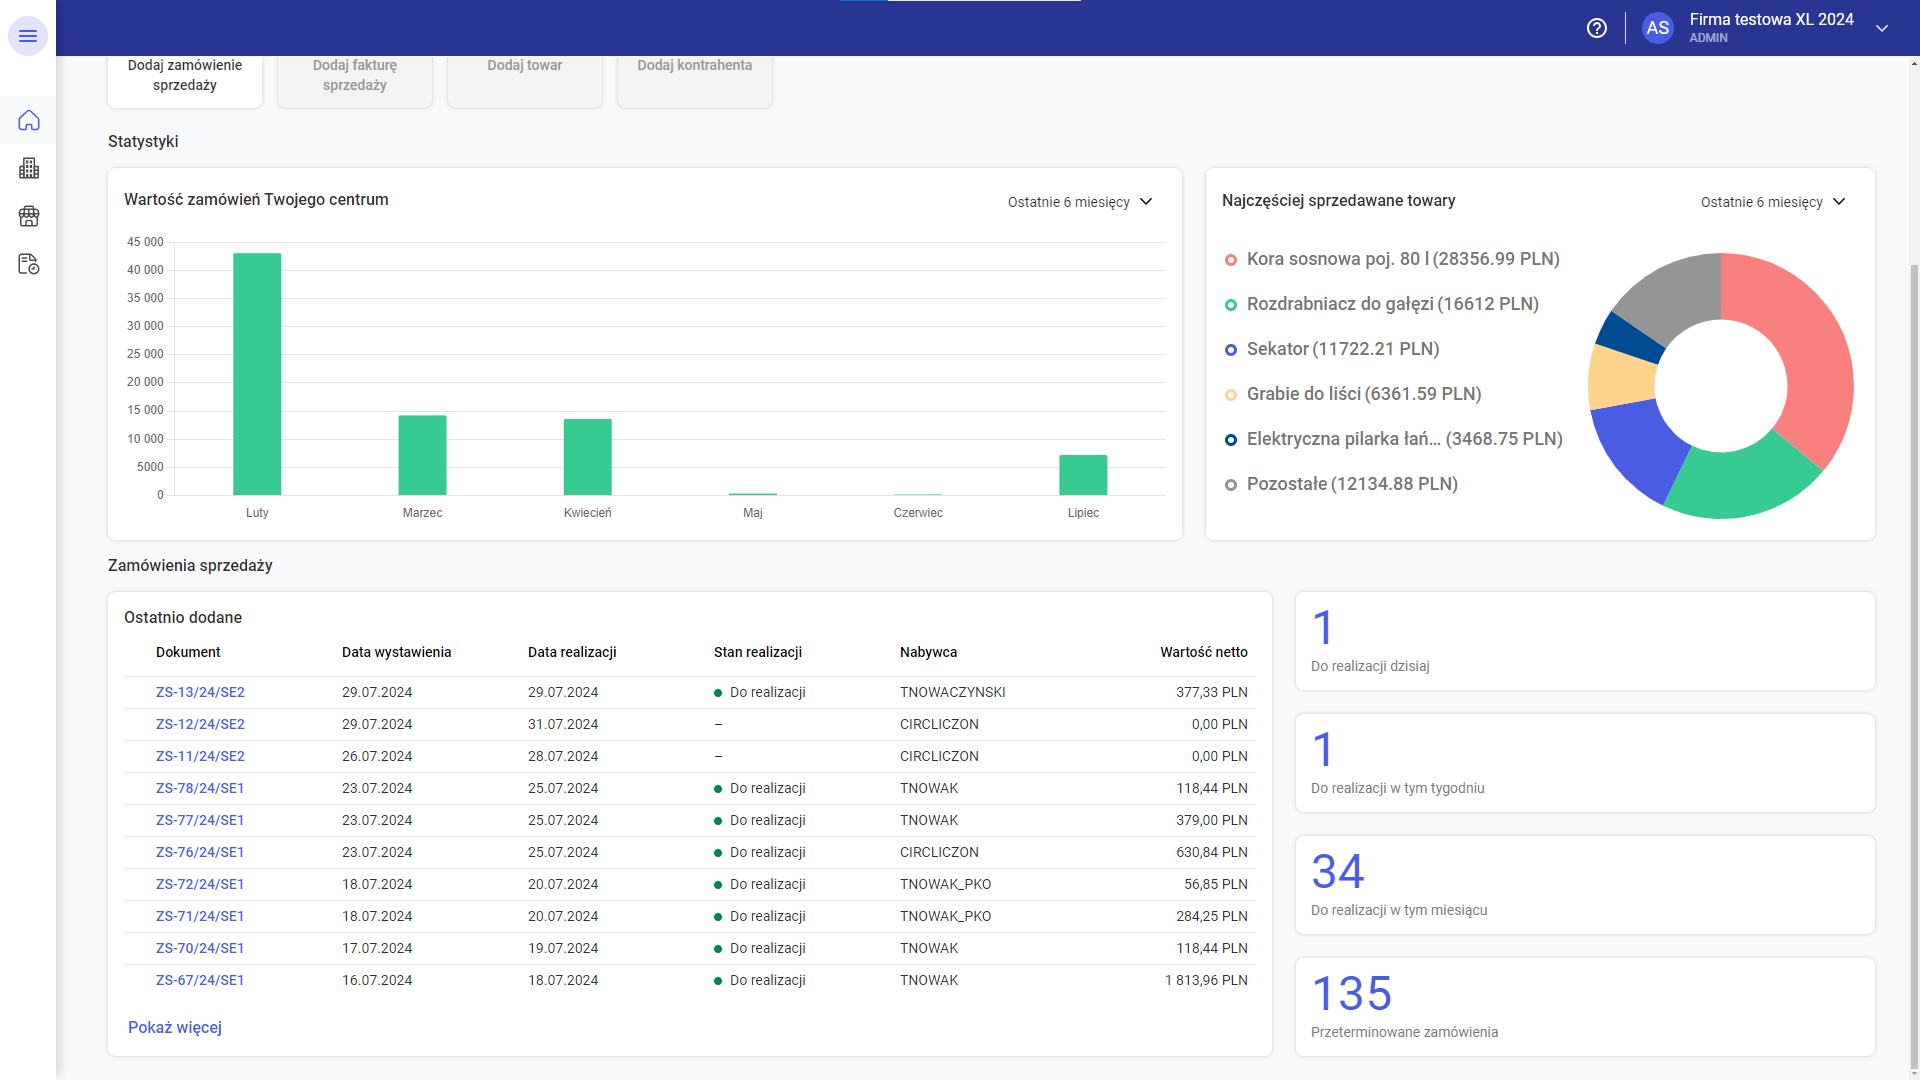This screenshot has width=1920, height=1080.
Task: Open the Do realizacji w tym miesiącu card
Action: 1585,885
